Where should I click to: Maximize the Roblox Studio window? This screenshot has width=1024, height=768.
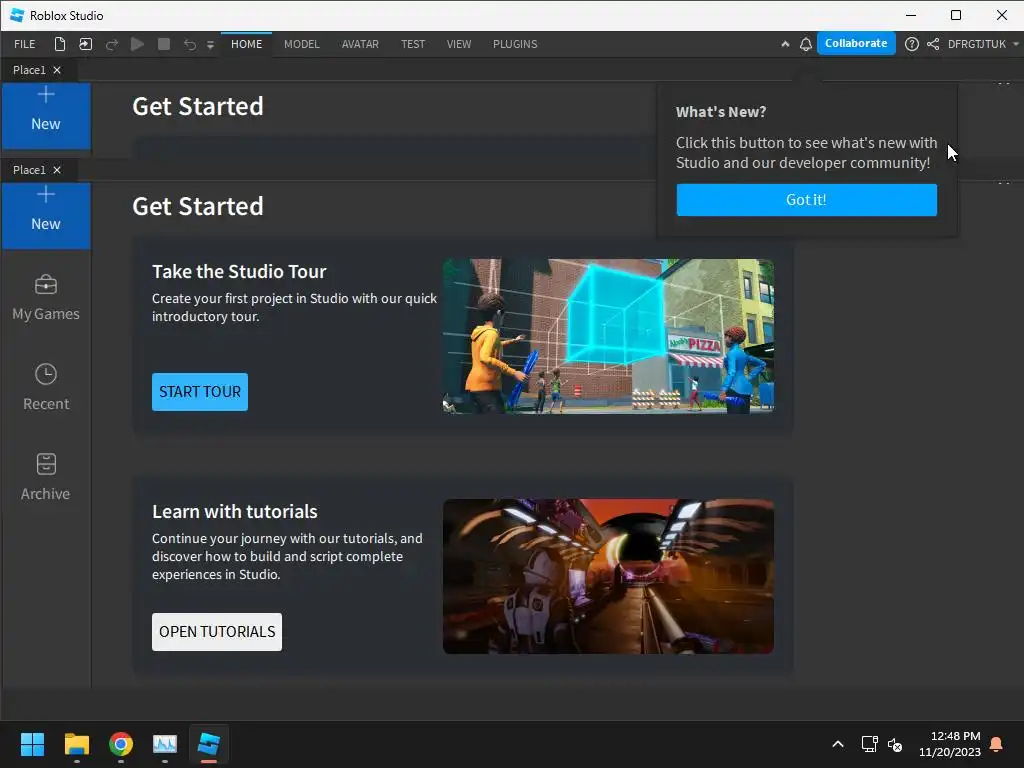956,15
